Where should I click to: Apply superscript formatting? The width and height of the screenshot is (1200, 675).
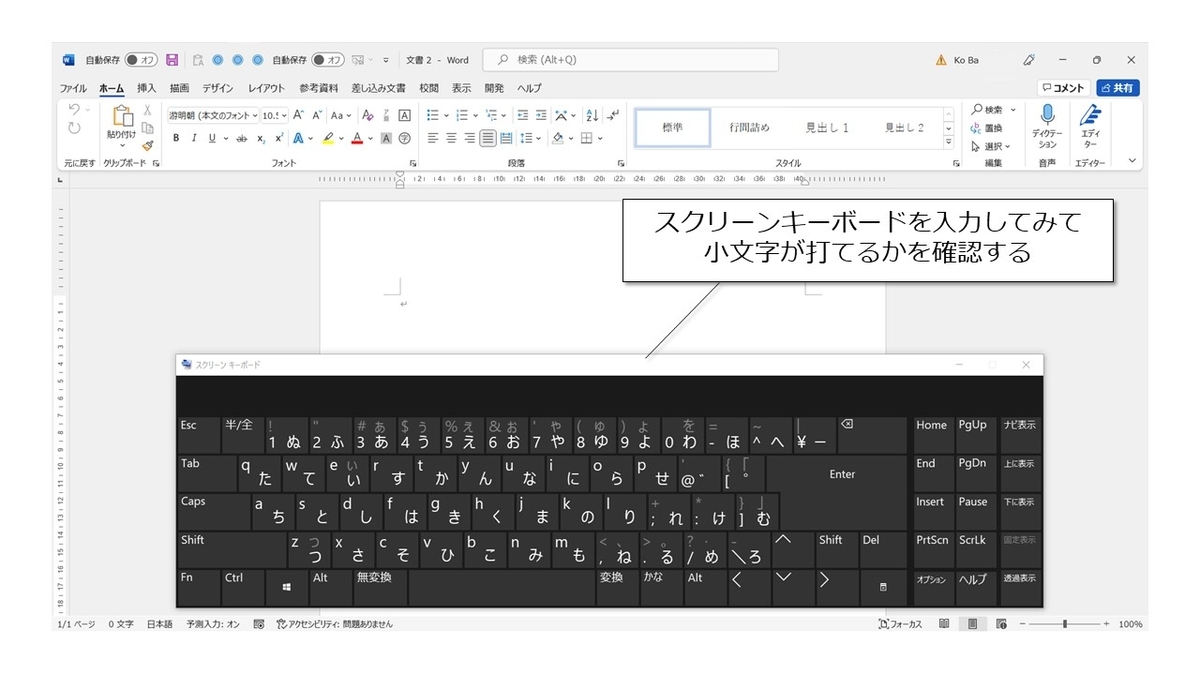pyautogui.click(x=278, y=138)
